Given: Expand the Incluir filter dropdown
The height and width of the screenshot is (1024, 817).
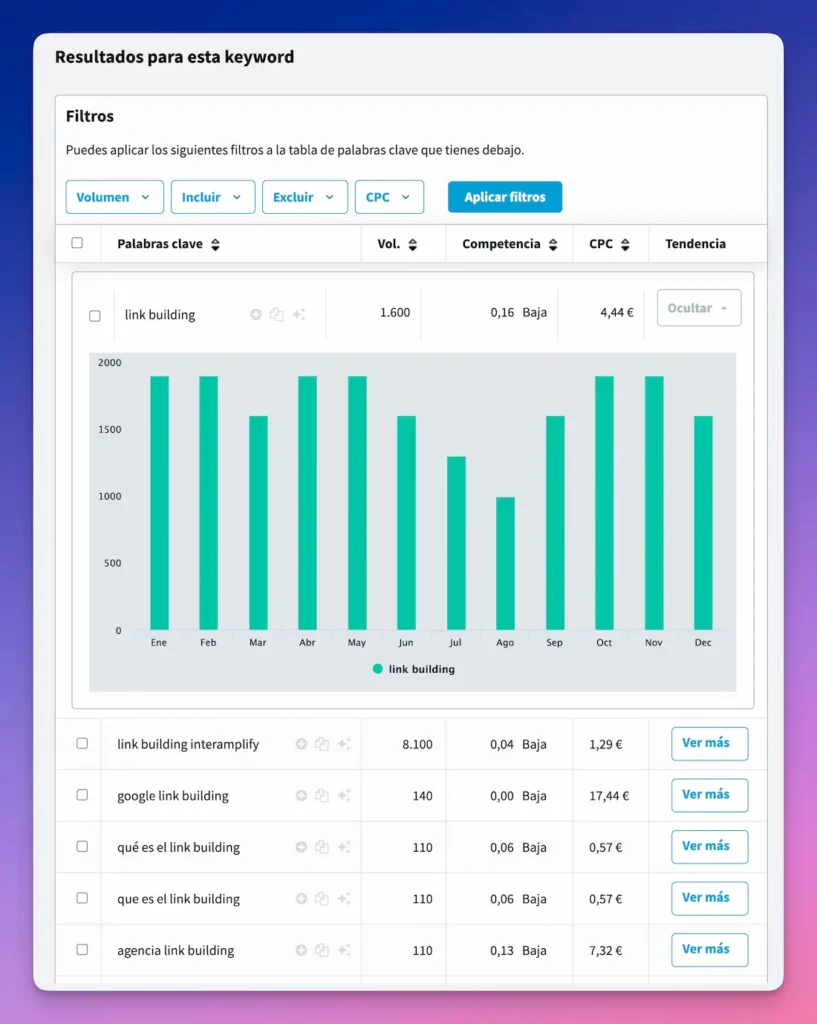Looking at the screenshot, I should click(x=212, y=197).
